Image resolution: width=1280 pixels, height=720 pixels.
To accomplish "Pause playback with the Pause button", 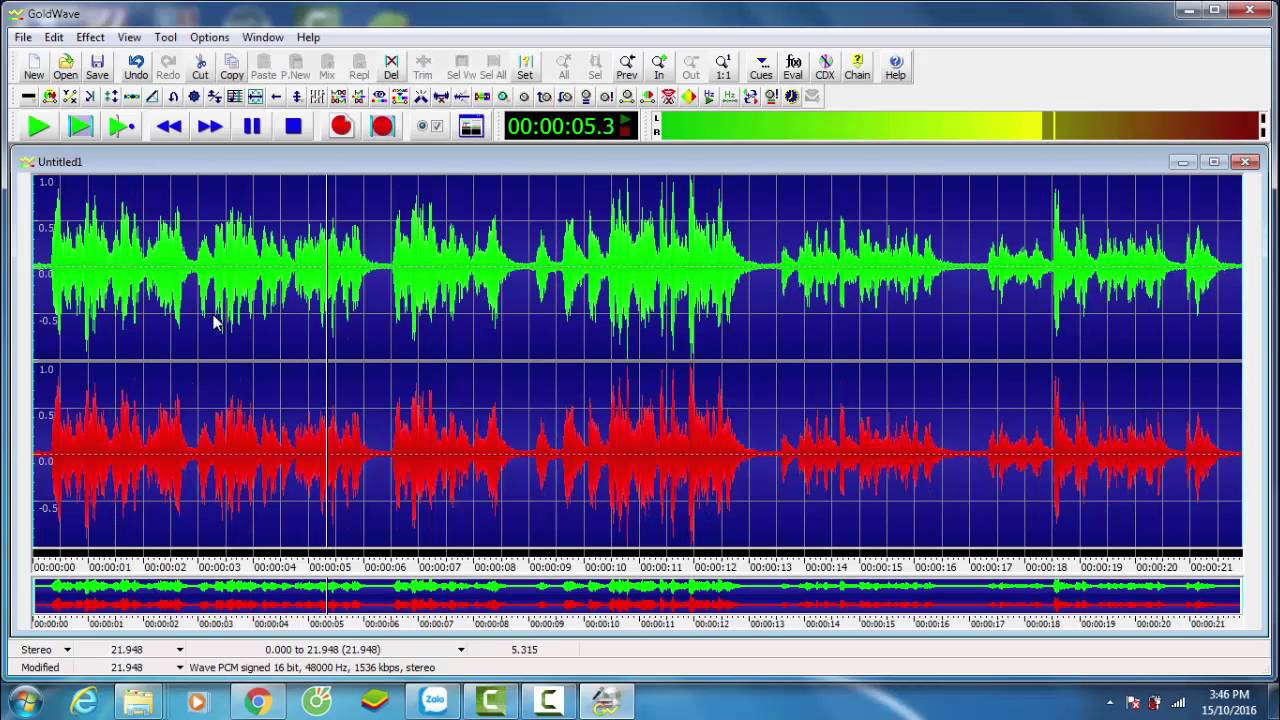I will pos(252,126).
